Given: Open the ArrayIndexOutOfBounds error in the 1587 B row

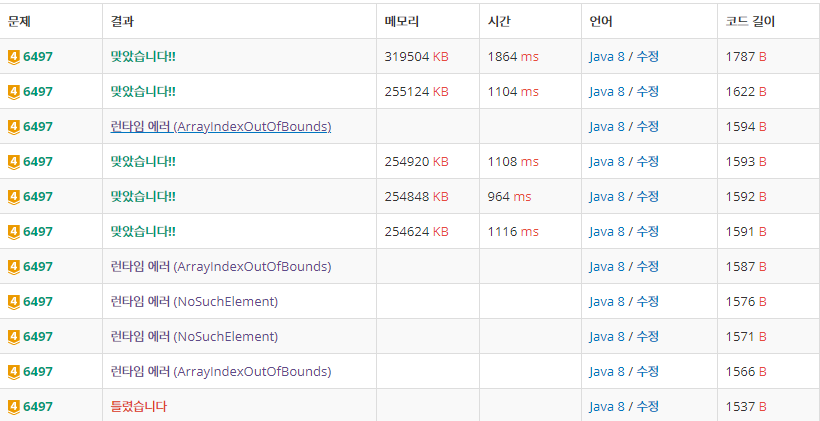Looking at the screenshot, I should click(221, 267).
